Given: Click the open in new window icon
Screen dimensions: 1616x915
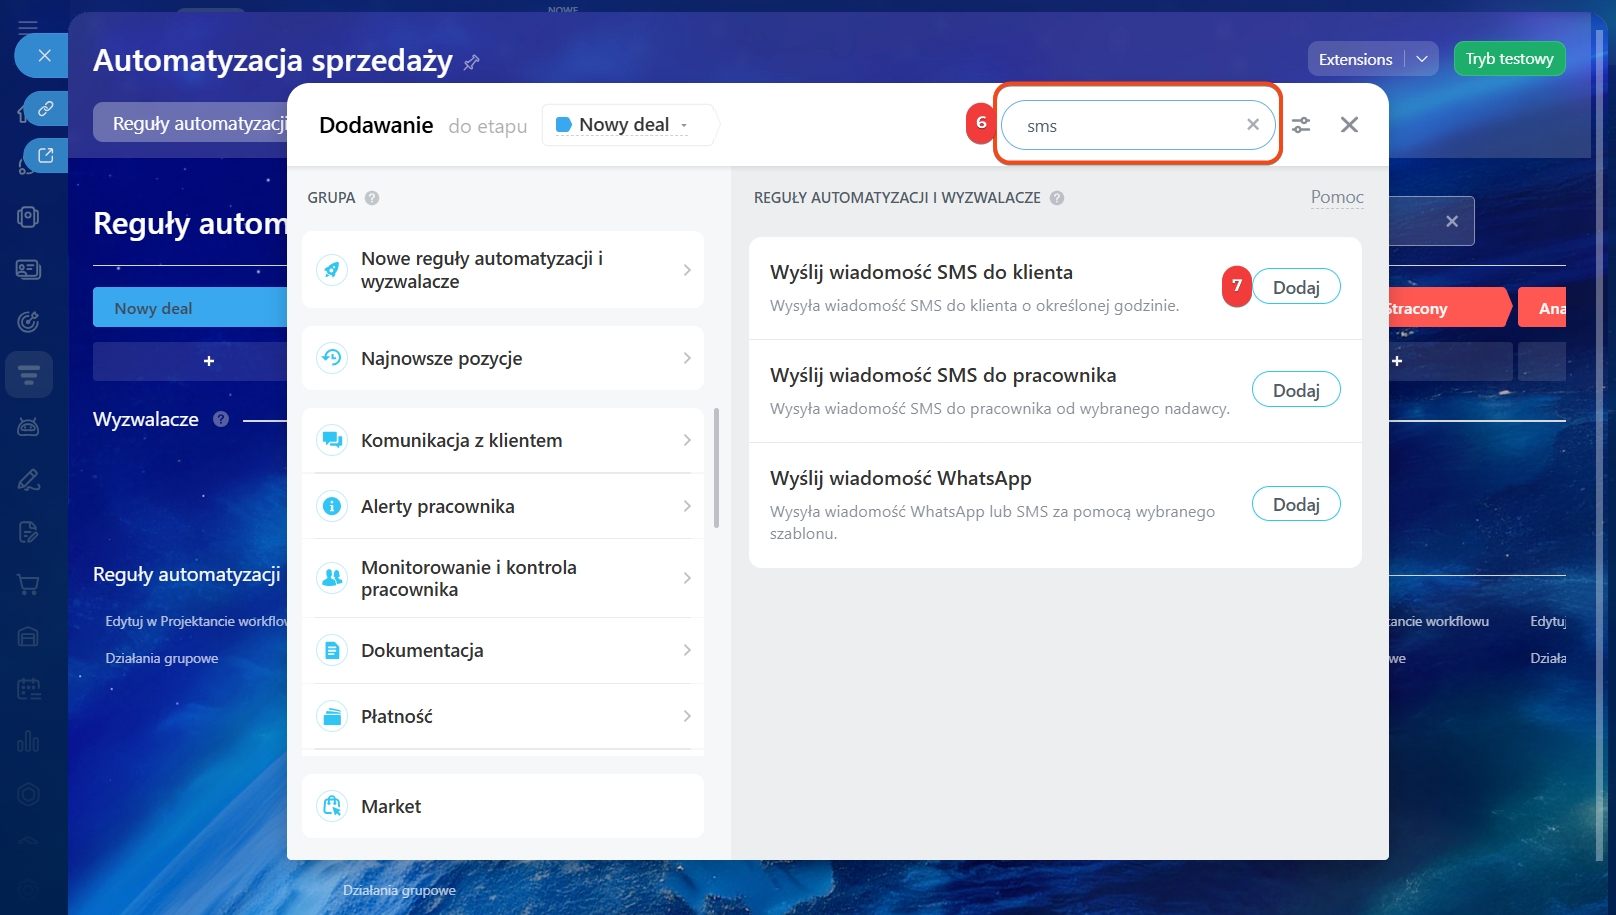Looking at the screenshot, I should coord(46,155).
